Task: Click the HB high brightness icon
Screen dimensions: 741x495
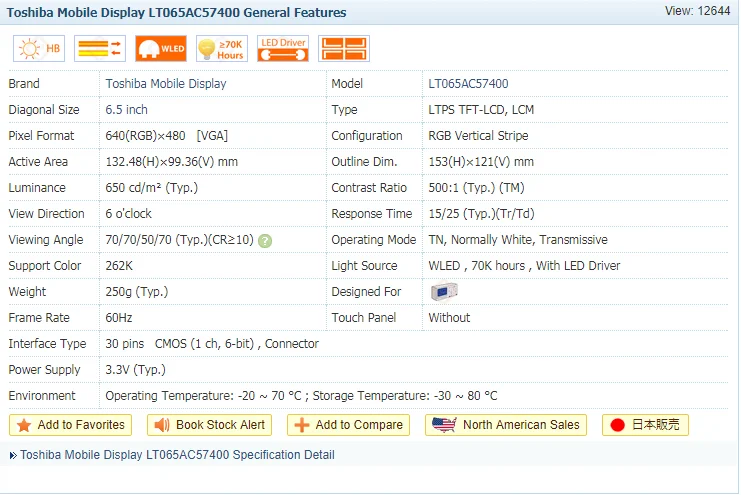Action: tap(39, 48)
